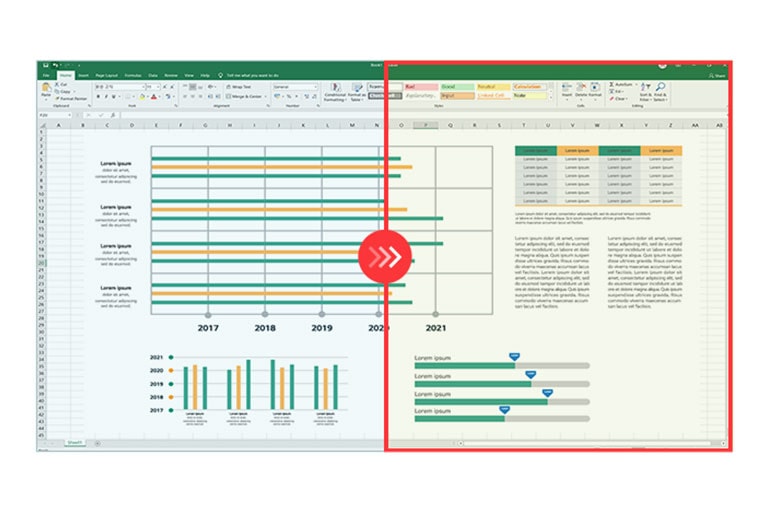Toggle bold formatting in Font group
The image size is (768, 512).
(x=98, y=97)
